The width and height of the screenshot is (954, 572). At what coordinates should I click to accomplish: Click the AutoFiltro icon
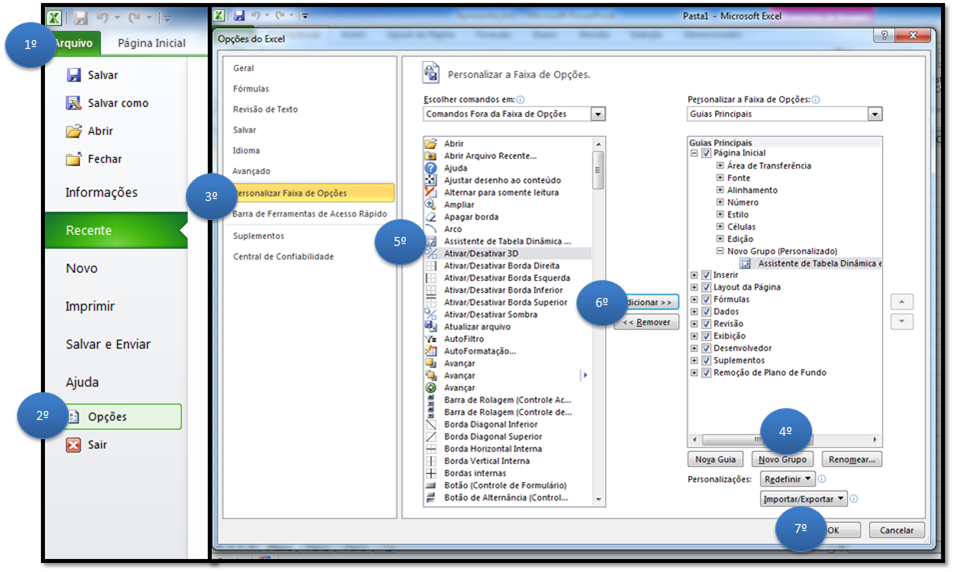431,339
